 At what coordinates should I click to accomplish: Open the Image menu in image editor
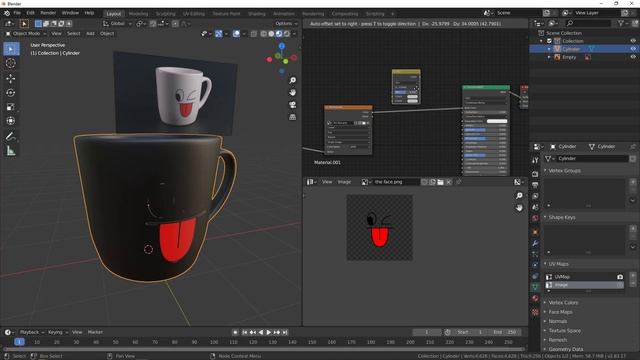click(344, 182)
